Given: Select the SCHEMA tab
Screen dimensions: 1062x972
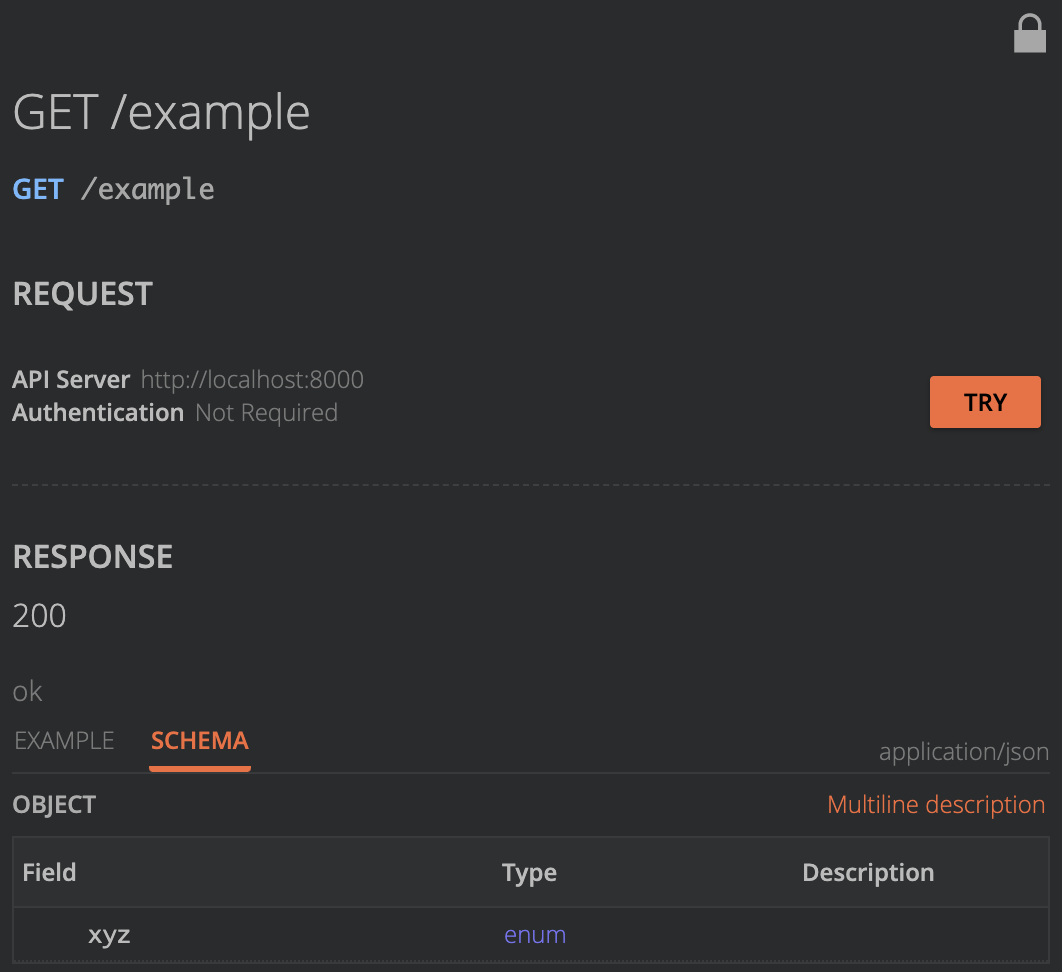Looking at the screenshot, I should pos(200,741).
